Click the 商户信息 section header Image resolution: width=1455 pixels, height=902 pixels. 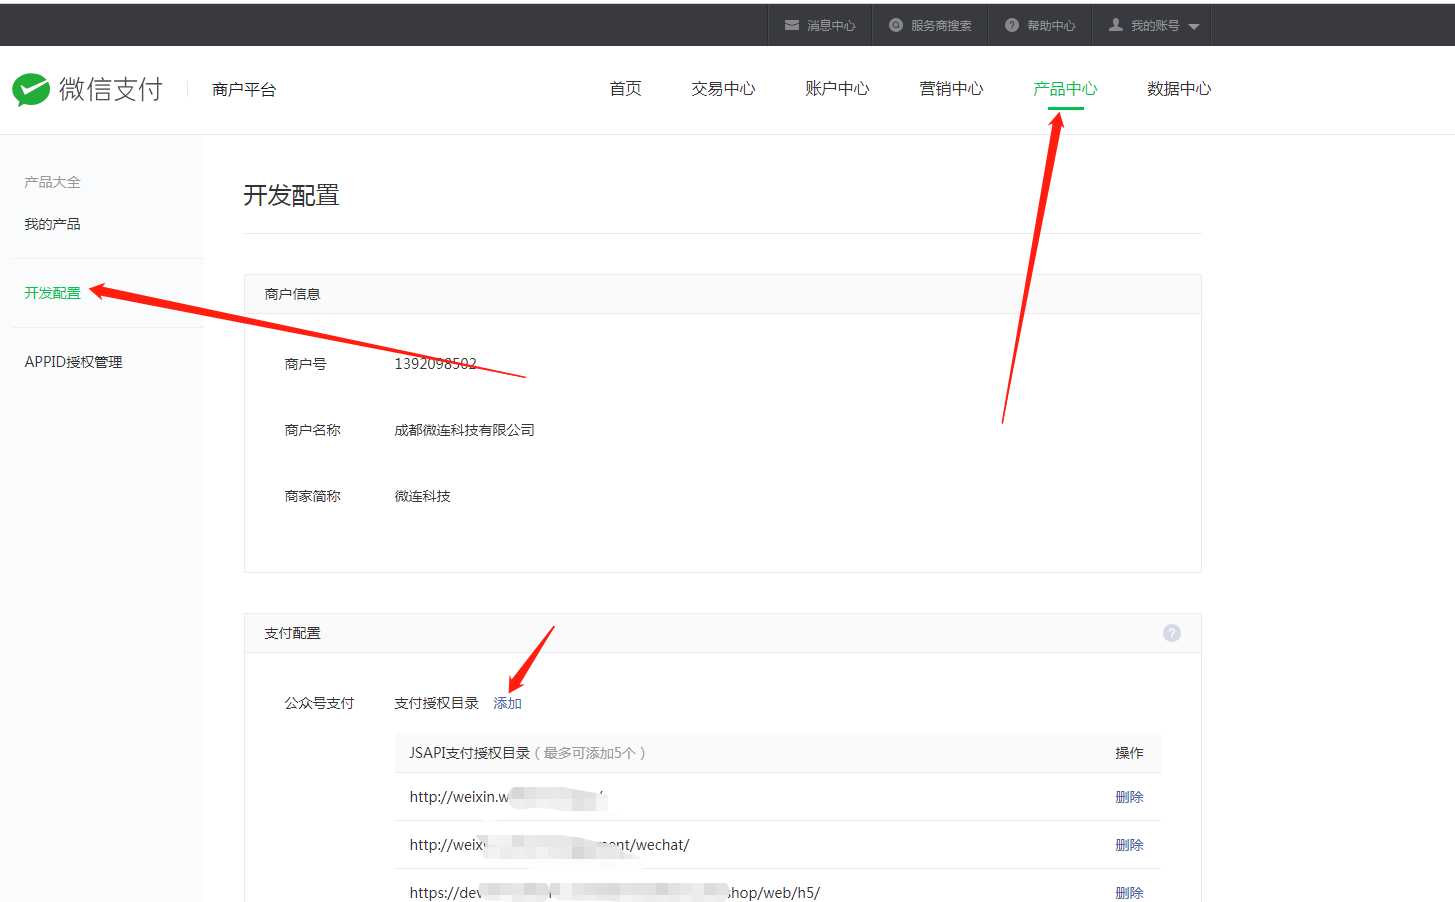coord(292,294)
